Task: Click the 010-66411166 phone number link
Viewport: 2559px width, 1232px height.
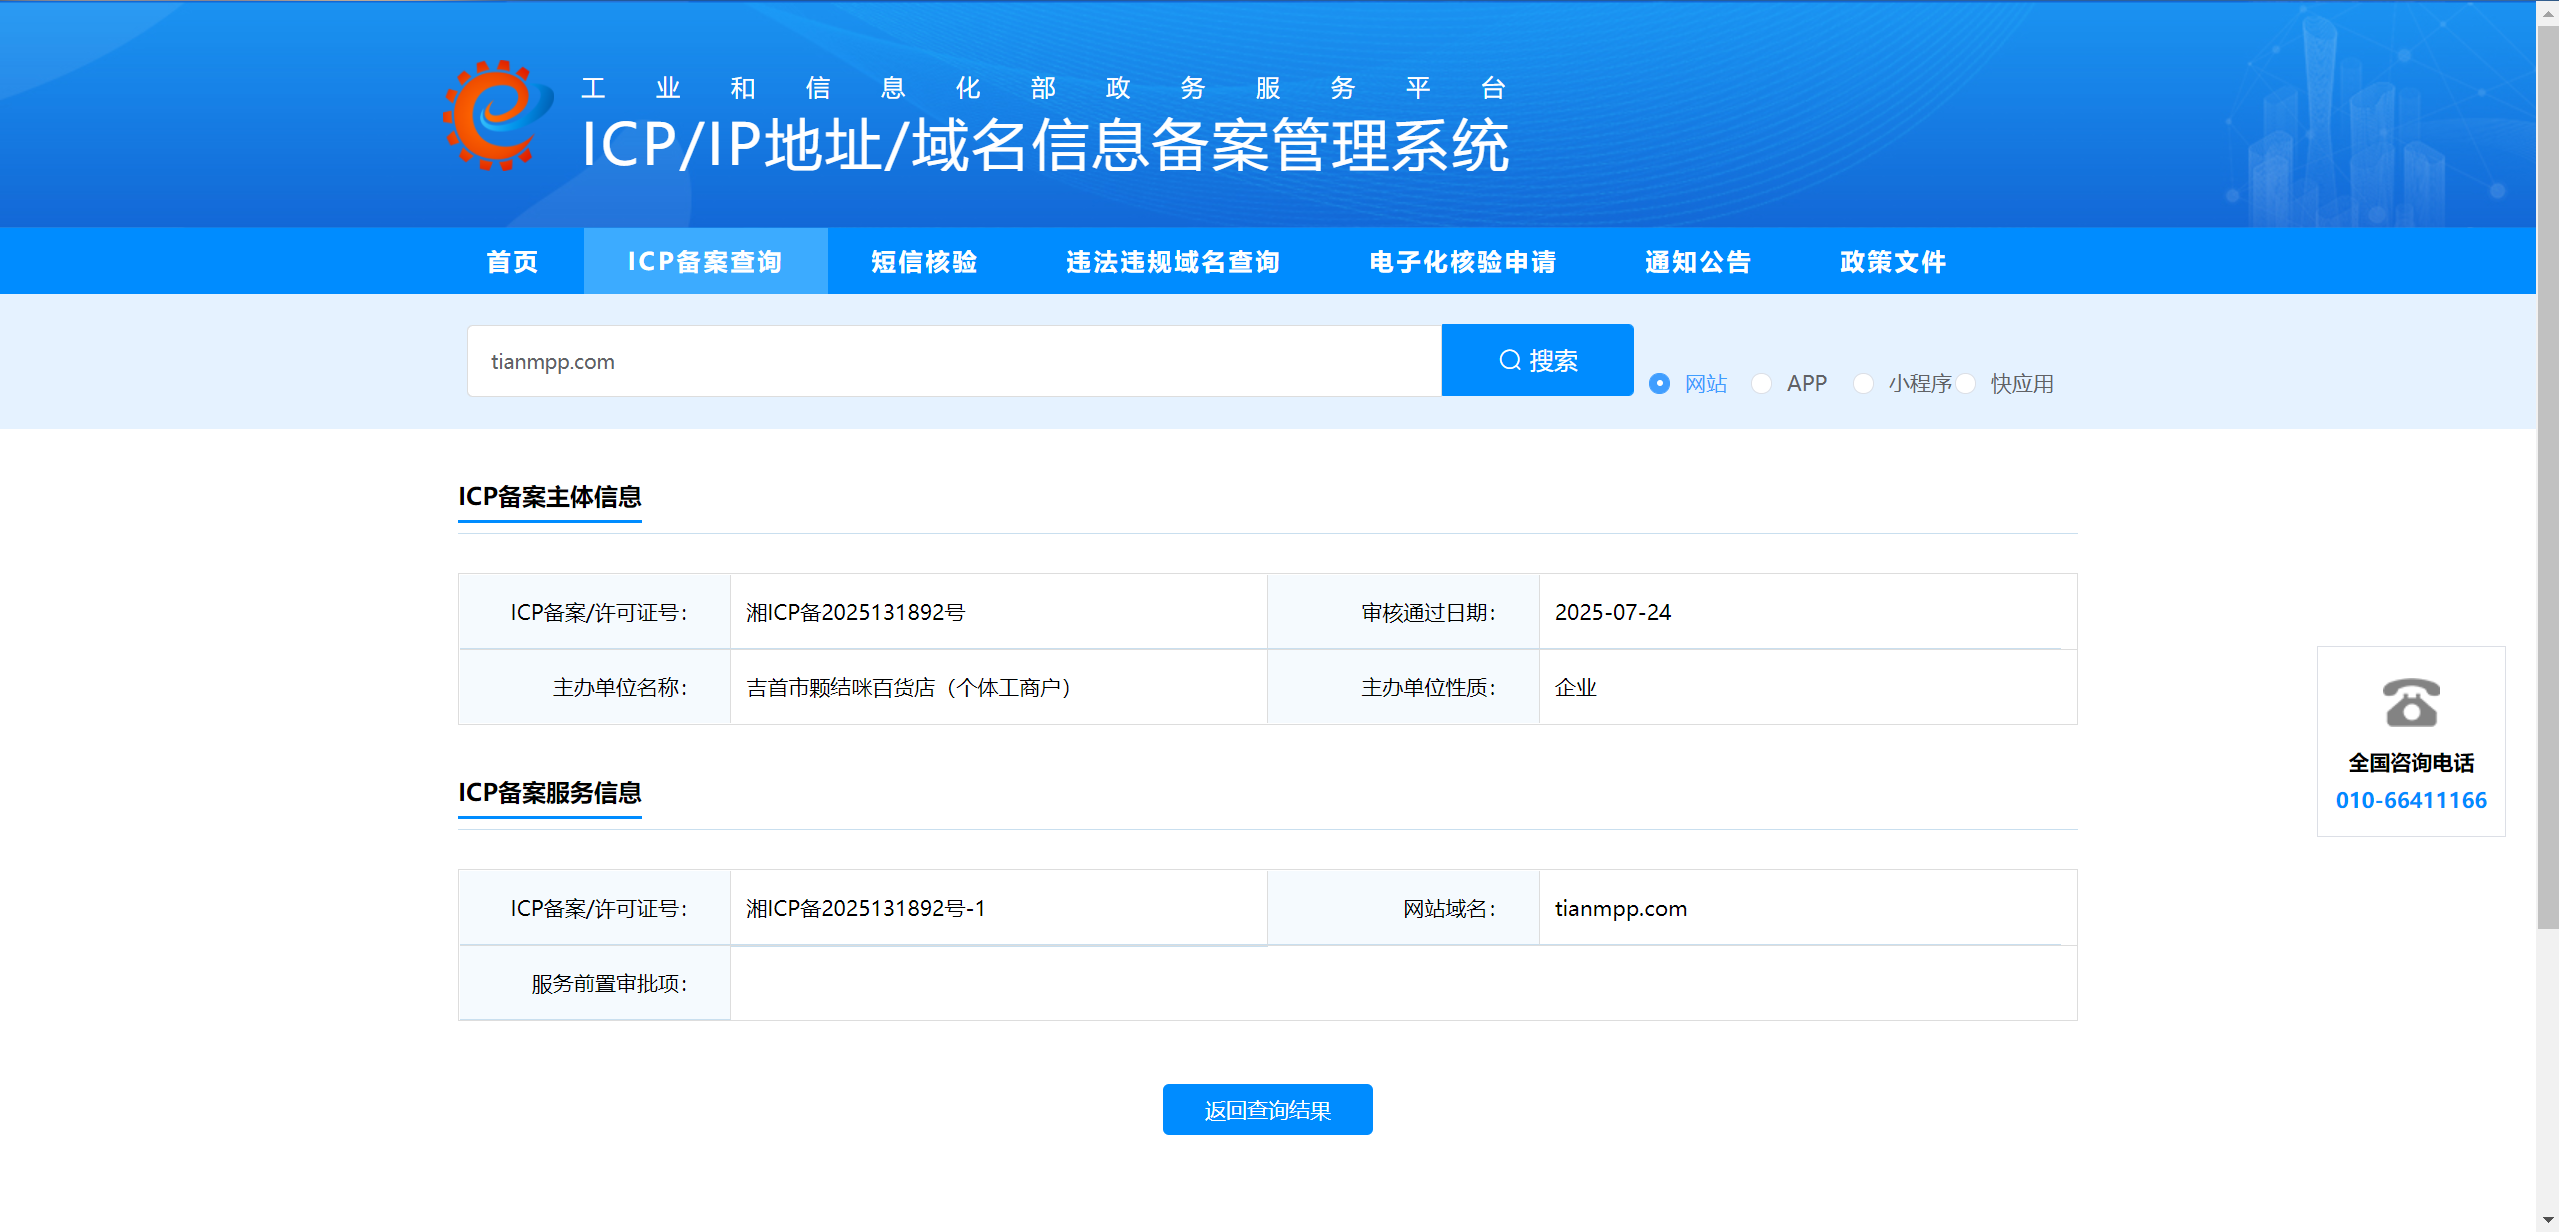Action: pos(2410,800)
